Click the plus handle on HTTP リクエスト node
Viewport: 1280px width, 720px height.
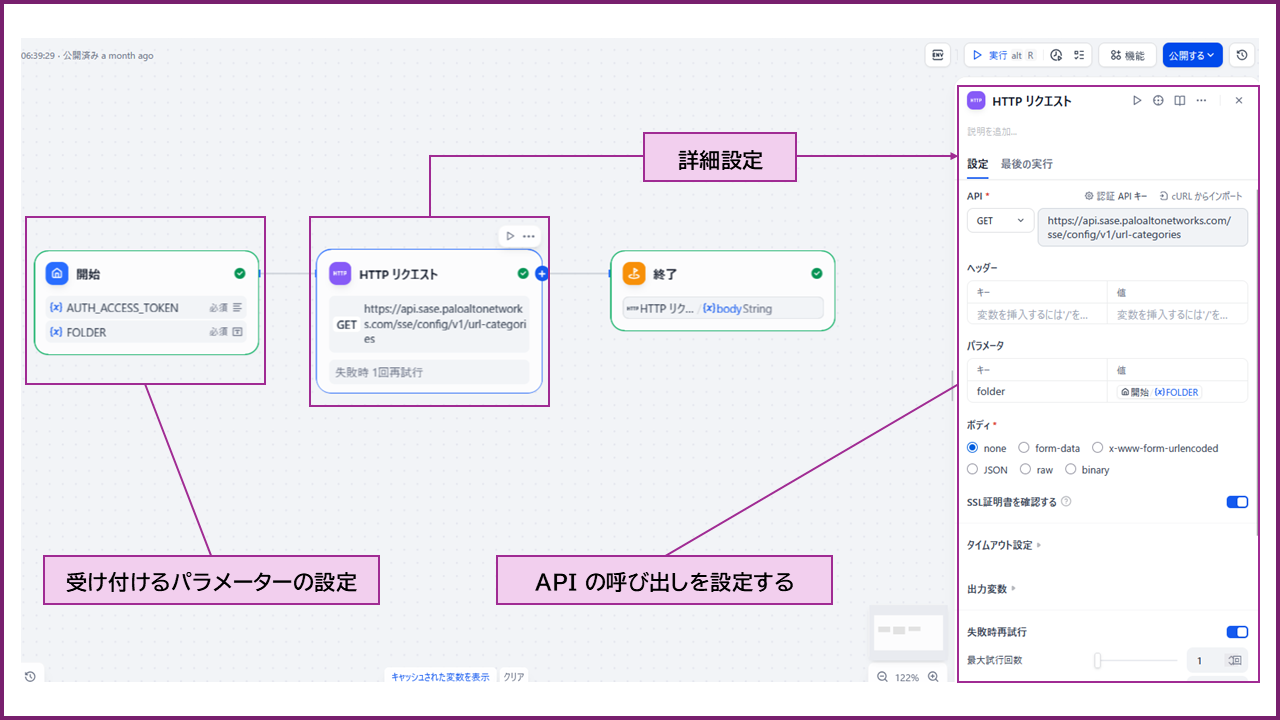point(542,273)
